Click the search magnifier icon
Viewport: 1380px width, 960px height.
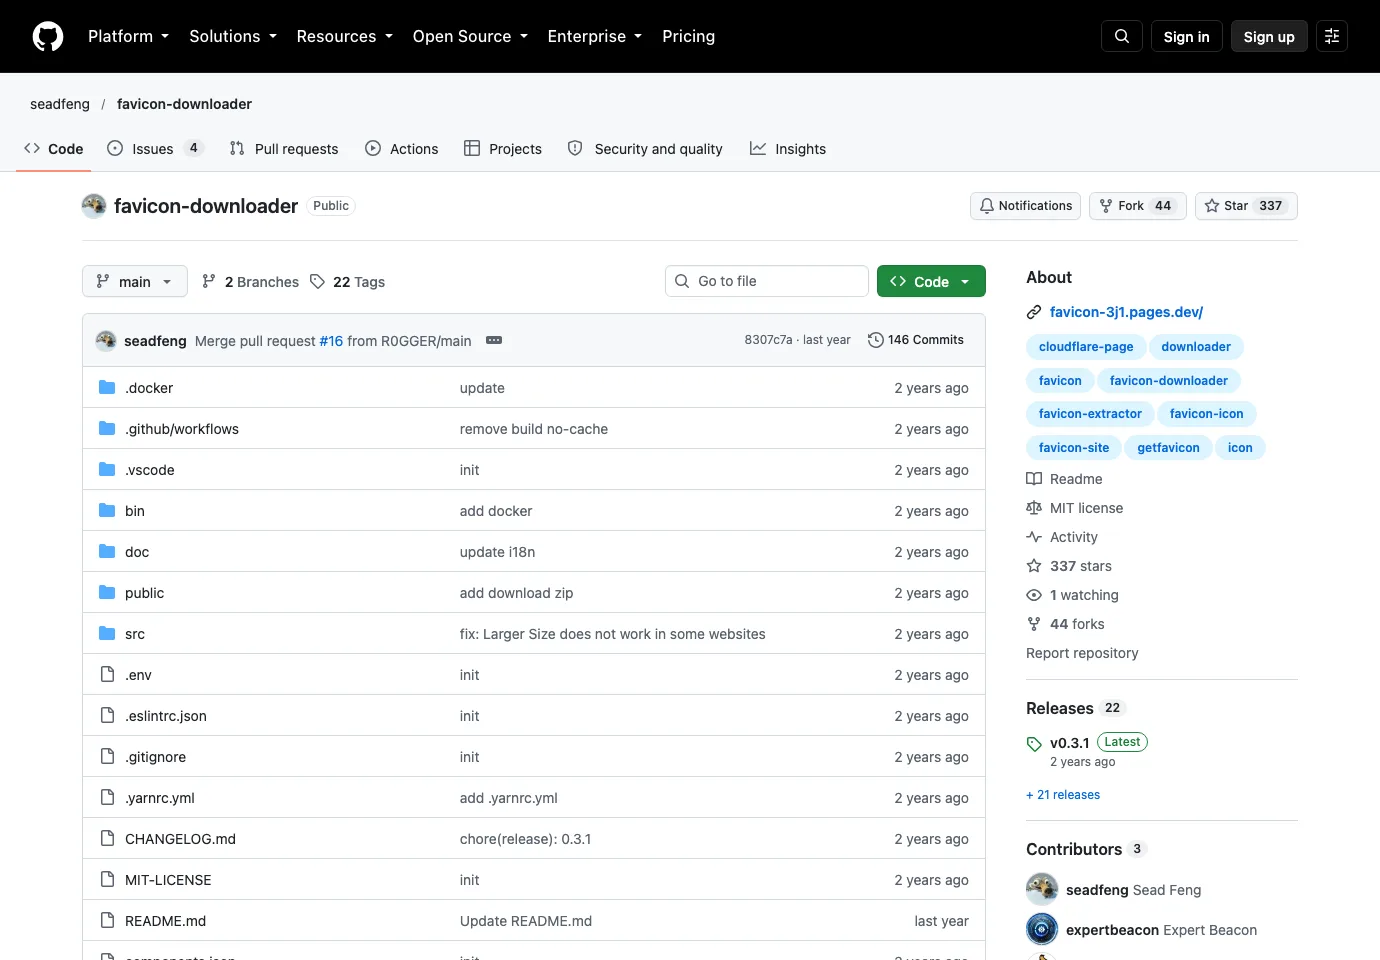pos(1122,37)
